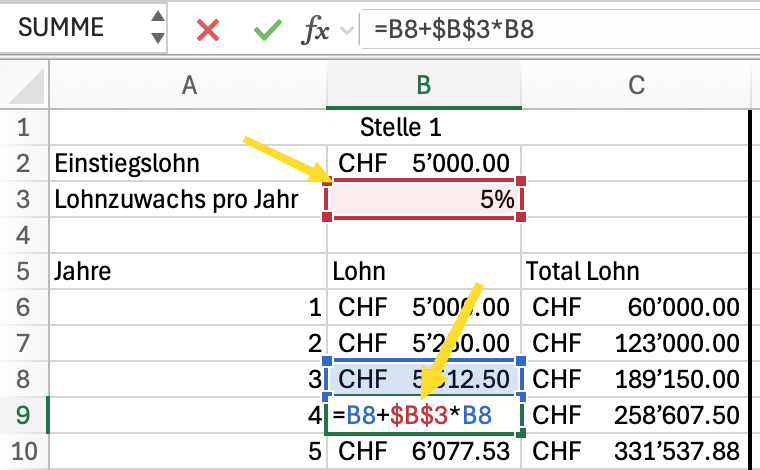Confirm formula with green checkmark icon

tap(267, 30)
